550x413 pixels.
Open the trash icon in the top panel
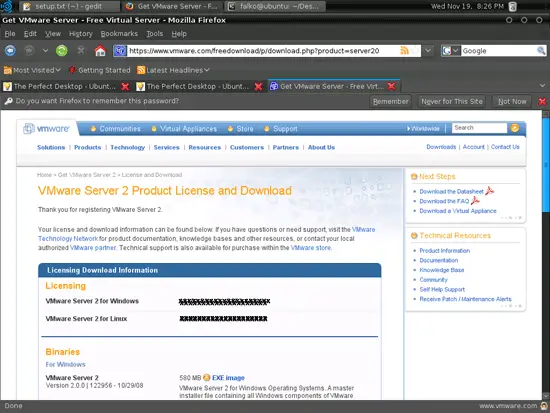point(512,6)
